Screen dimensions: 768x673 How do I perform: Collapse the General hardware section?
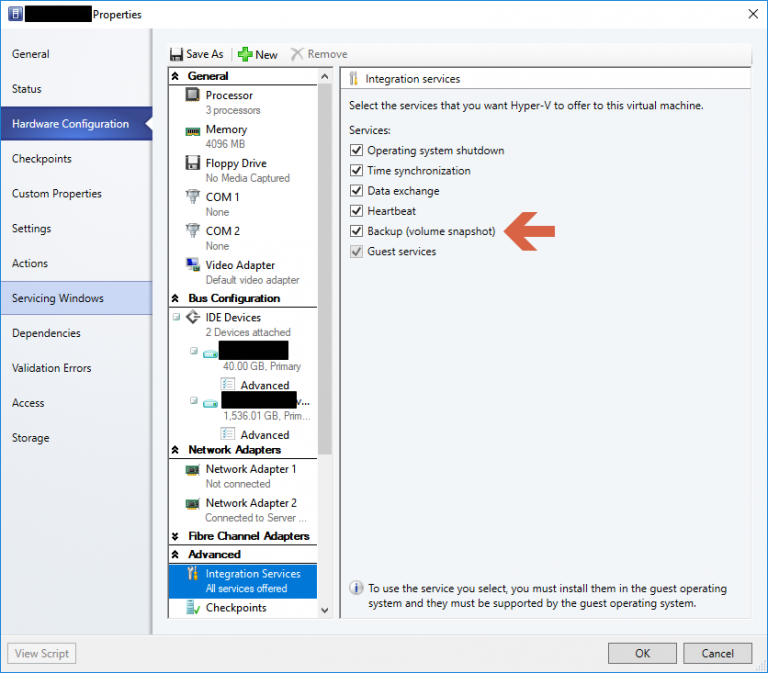pos(175,76)
